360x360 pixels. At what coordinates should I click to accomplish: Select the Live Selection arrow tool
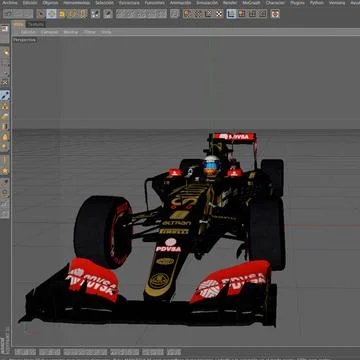point(41,14)
